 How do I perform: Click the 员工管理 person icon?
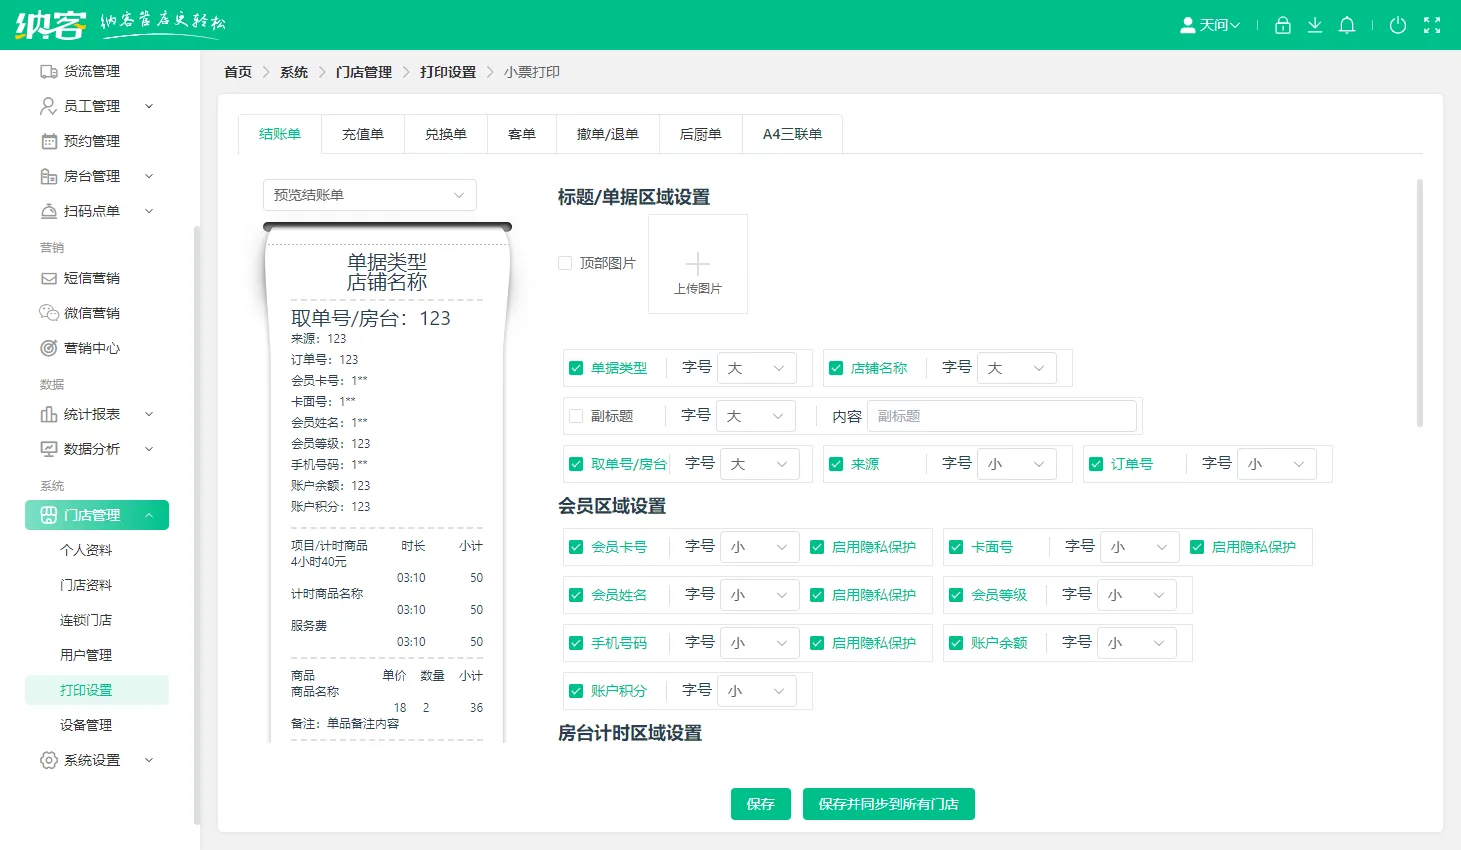(x=48, y=106)
